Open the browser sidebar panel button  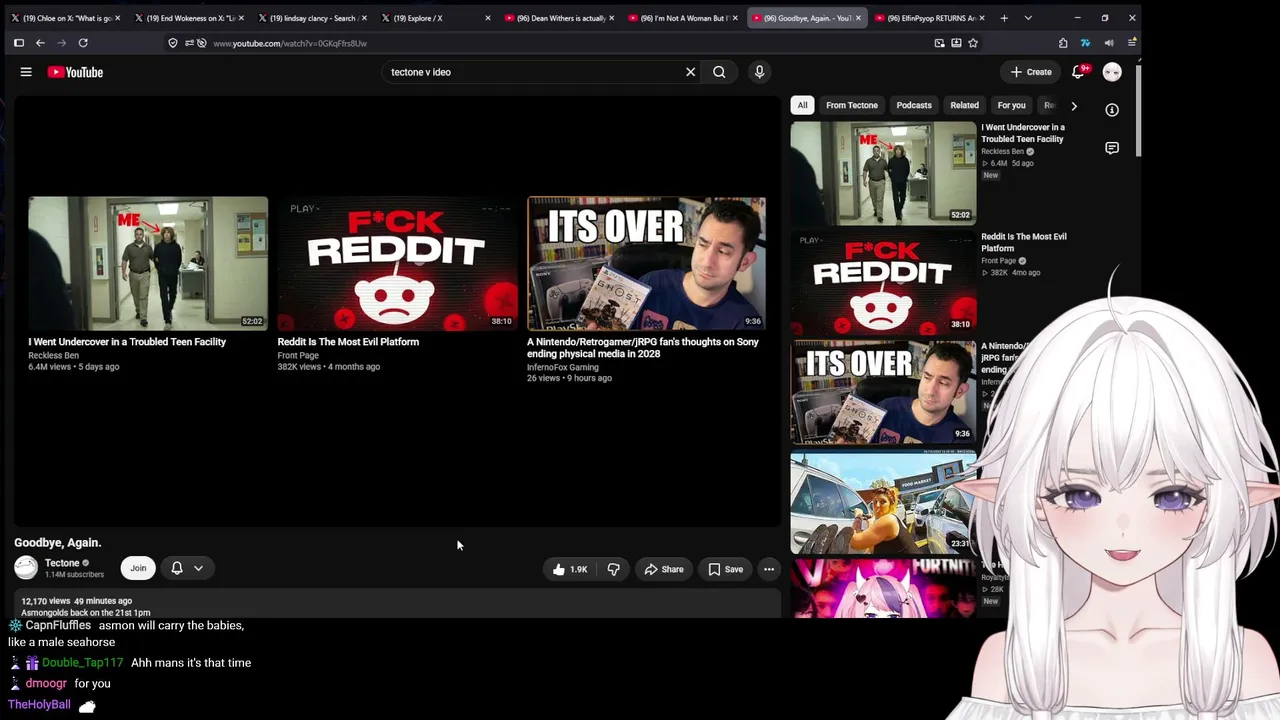tap(19, 43)
